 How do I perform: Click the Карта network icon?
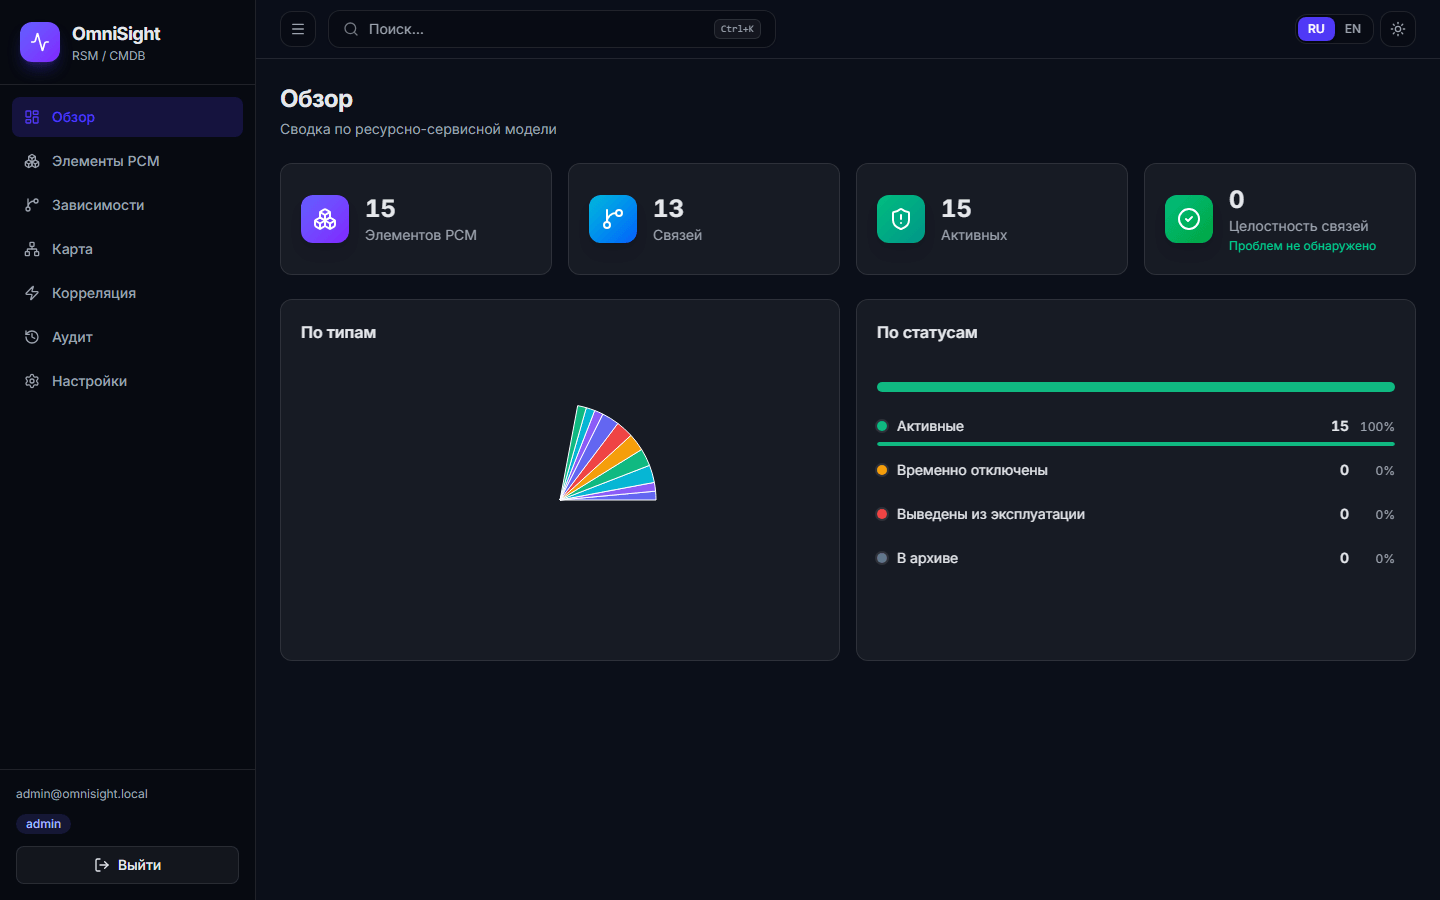click(x=32, y=249)
